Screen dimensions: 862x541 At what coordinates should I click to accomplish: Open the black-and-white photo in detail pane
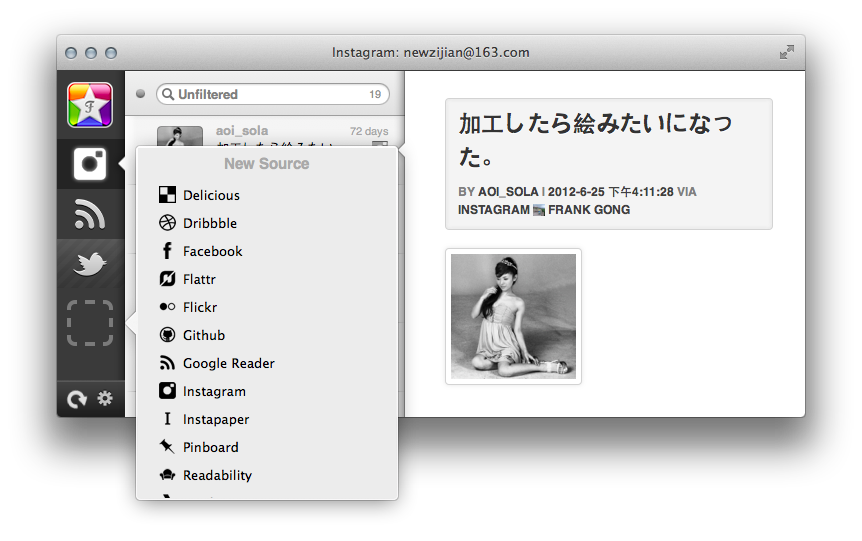click(x=513, y=316)
